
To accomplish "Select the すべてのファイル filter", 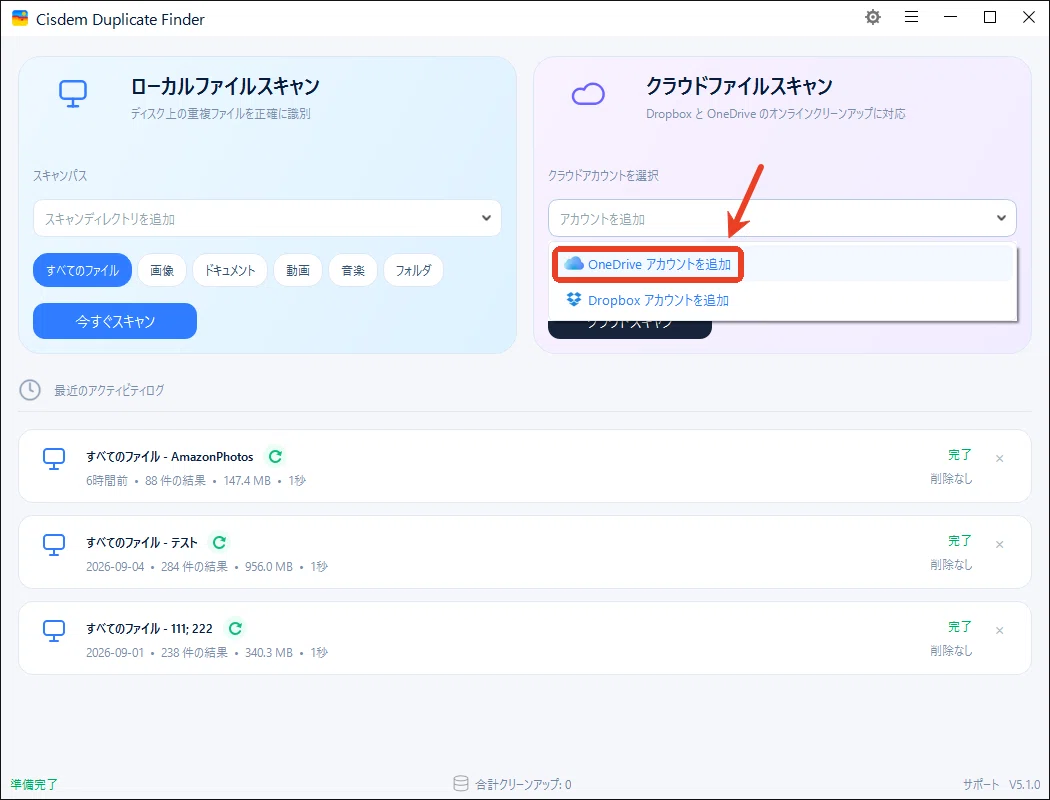I will point(82,270).
